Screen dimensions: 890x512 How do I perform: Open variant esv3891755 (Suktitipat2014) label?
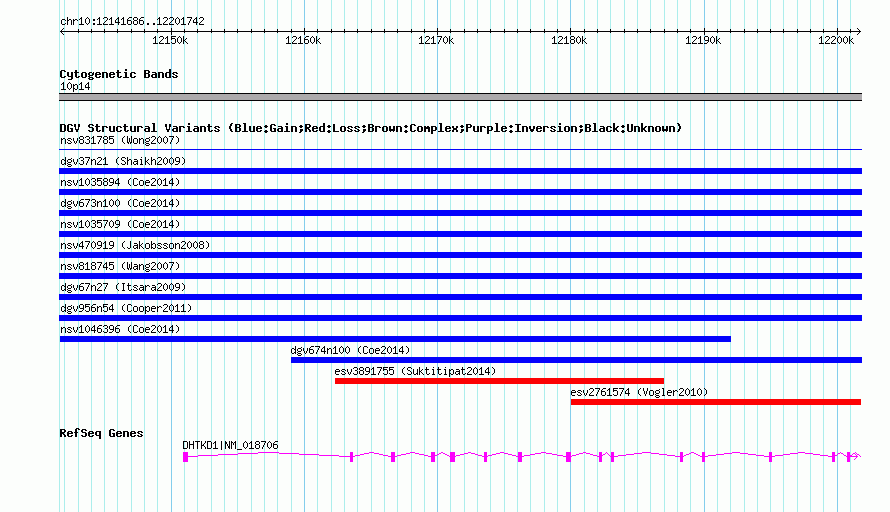tap(415, 371)
